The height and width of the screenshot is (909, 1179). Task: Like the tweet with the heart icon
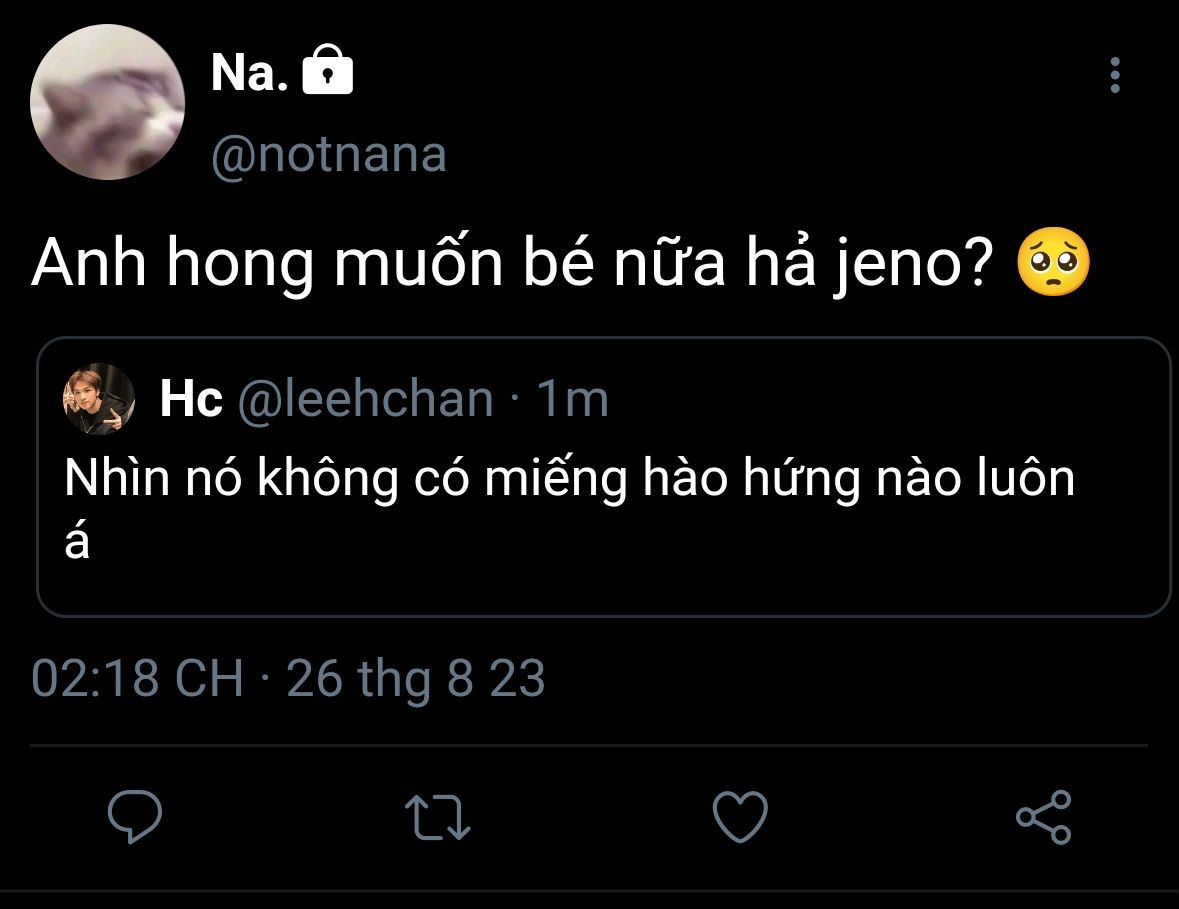[x=740, y=817]
